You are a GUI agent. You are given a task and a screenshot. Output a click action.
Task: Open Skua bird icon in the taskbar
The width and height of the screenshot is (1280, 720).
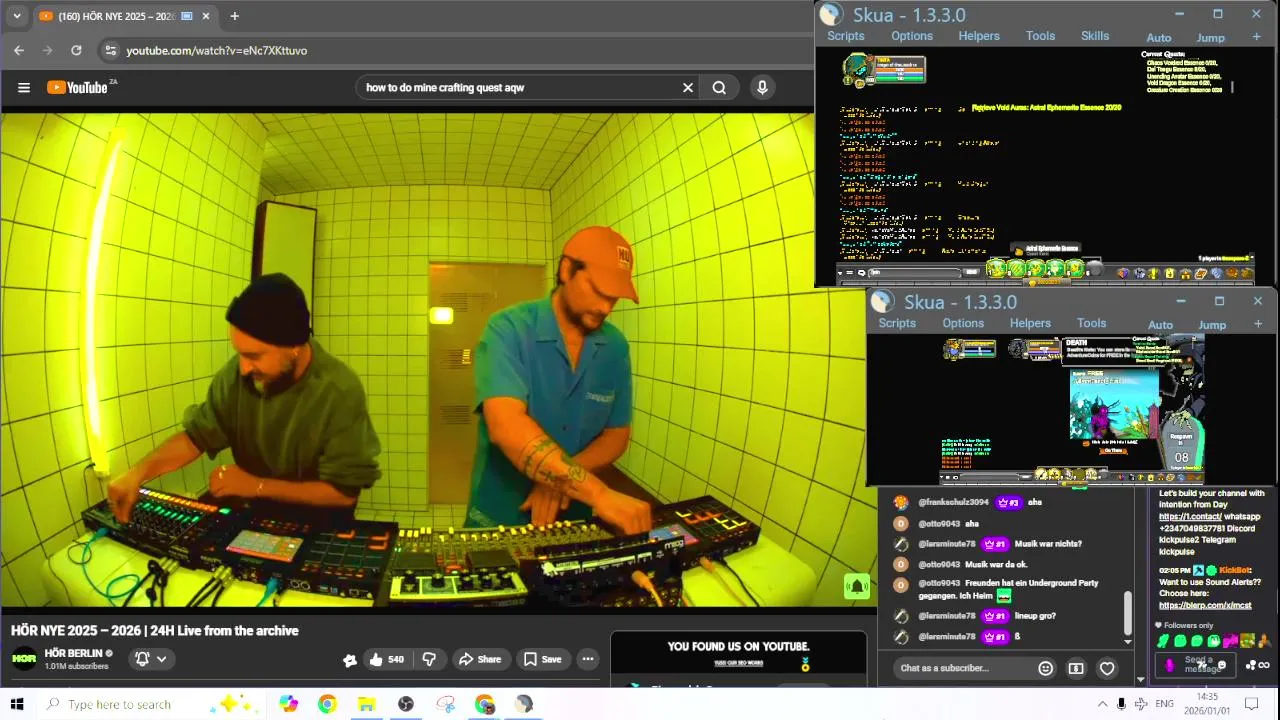(x=524, y=704)
